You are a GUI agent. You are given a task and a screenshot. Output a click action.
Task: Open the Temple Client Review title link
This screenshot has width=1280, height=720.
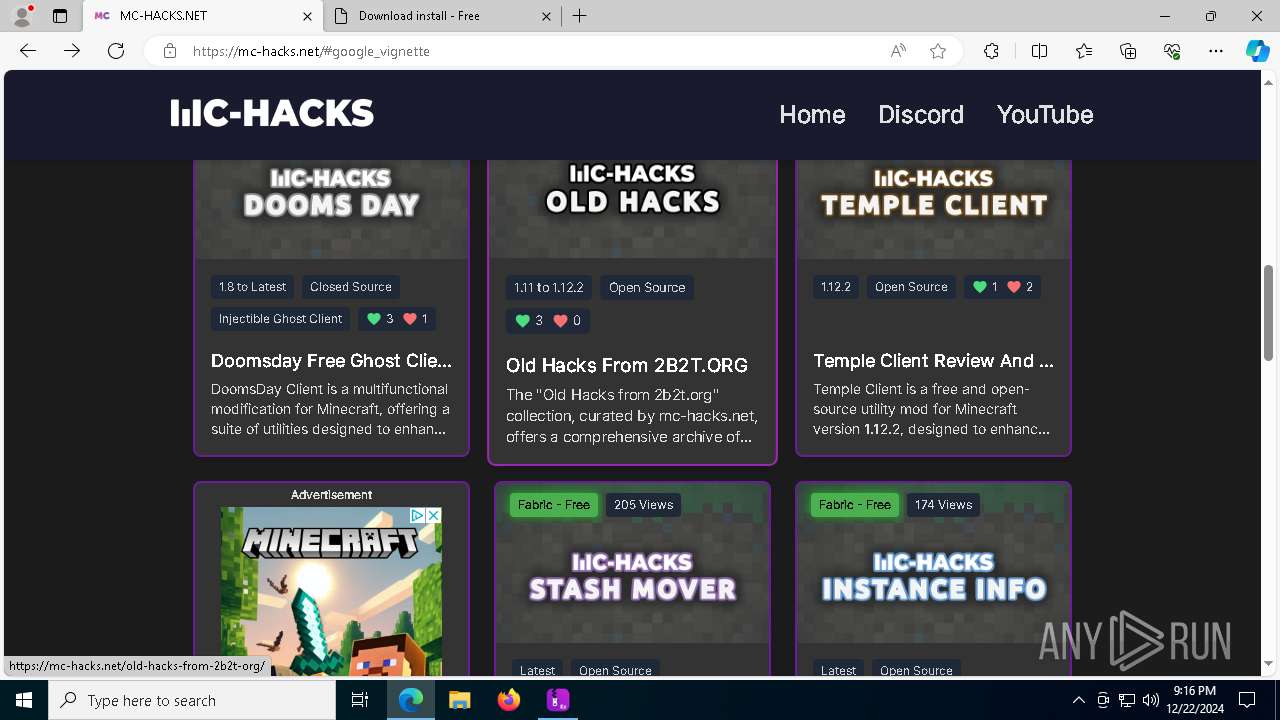(933, 361)
